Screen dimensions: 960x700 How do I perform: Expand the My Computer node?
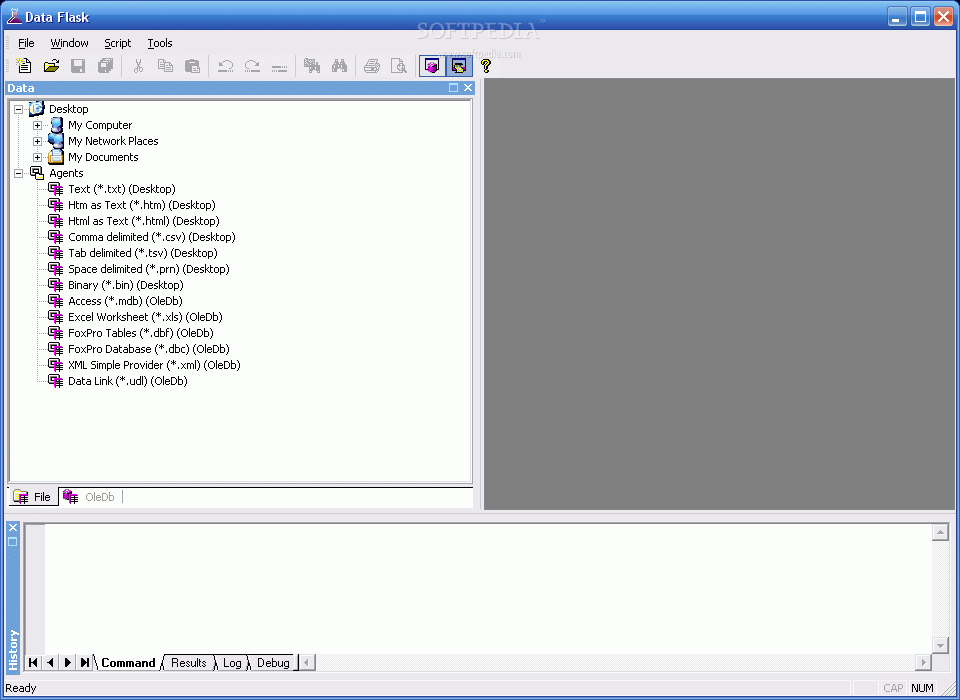(x=37, y=125)
